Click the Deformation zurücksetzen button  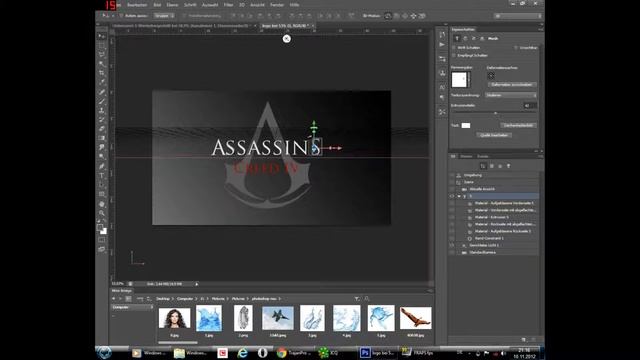(512, 84)
